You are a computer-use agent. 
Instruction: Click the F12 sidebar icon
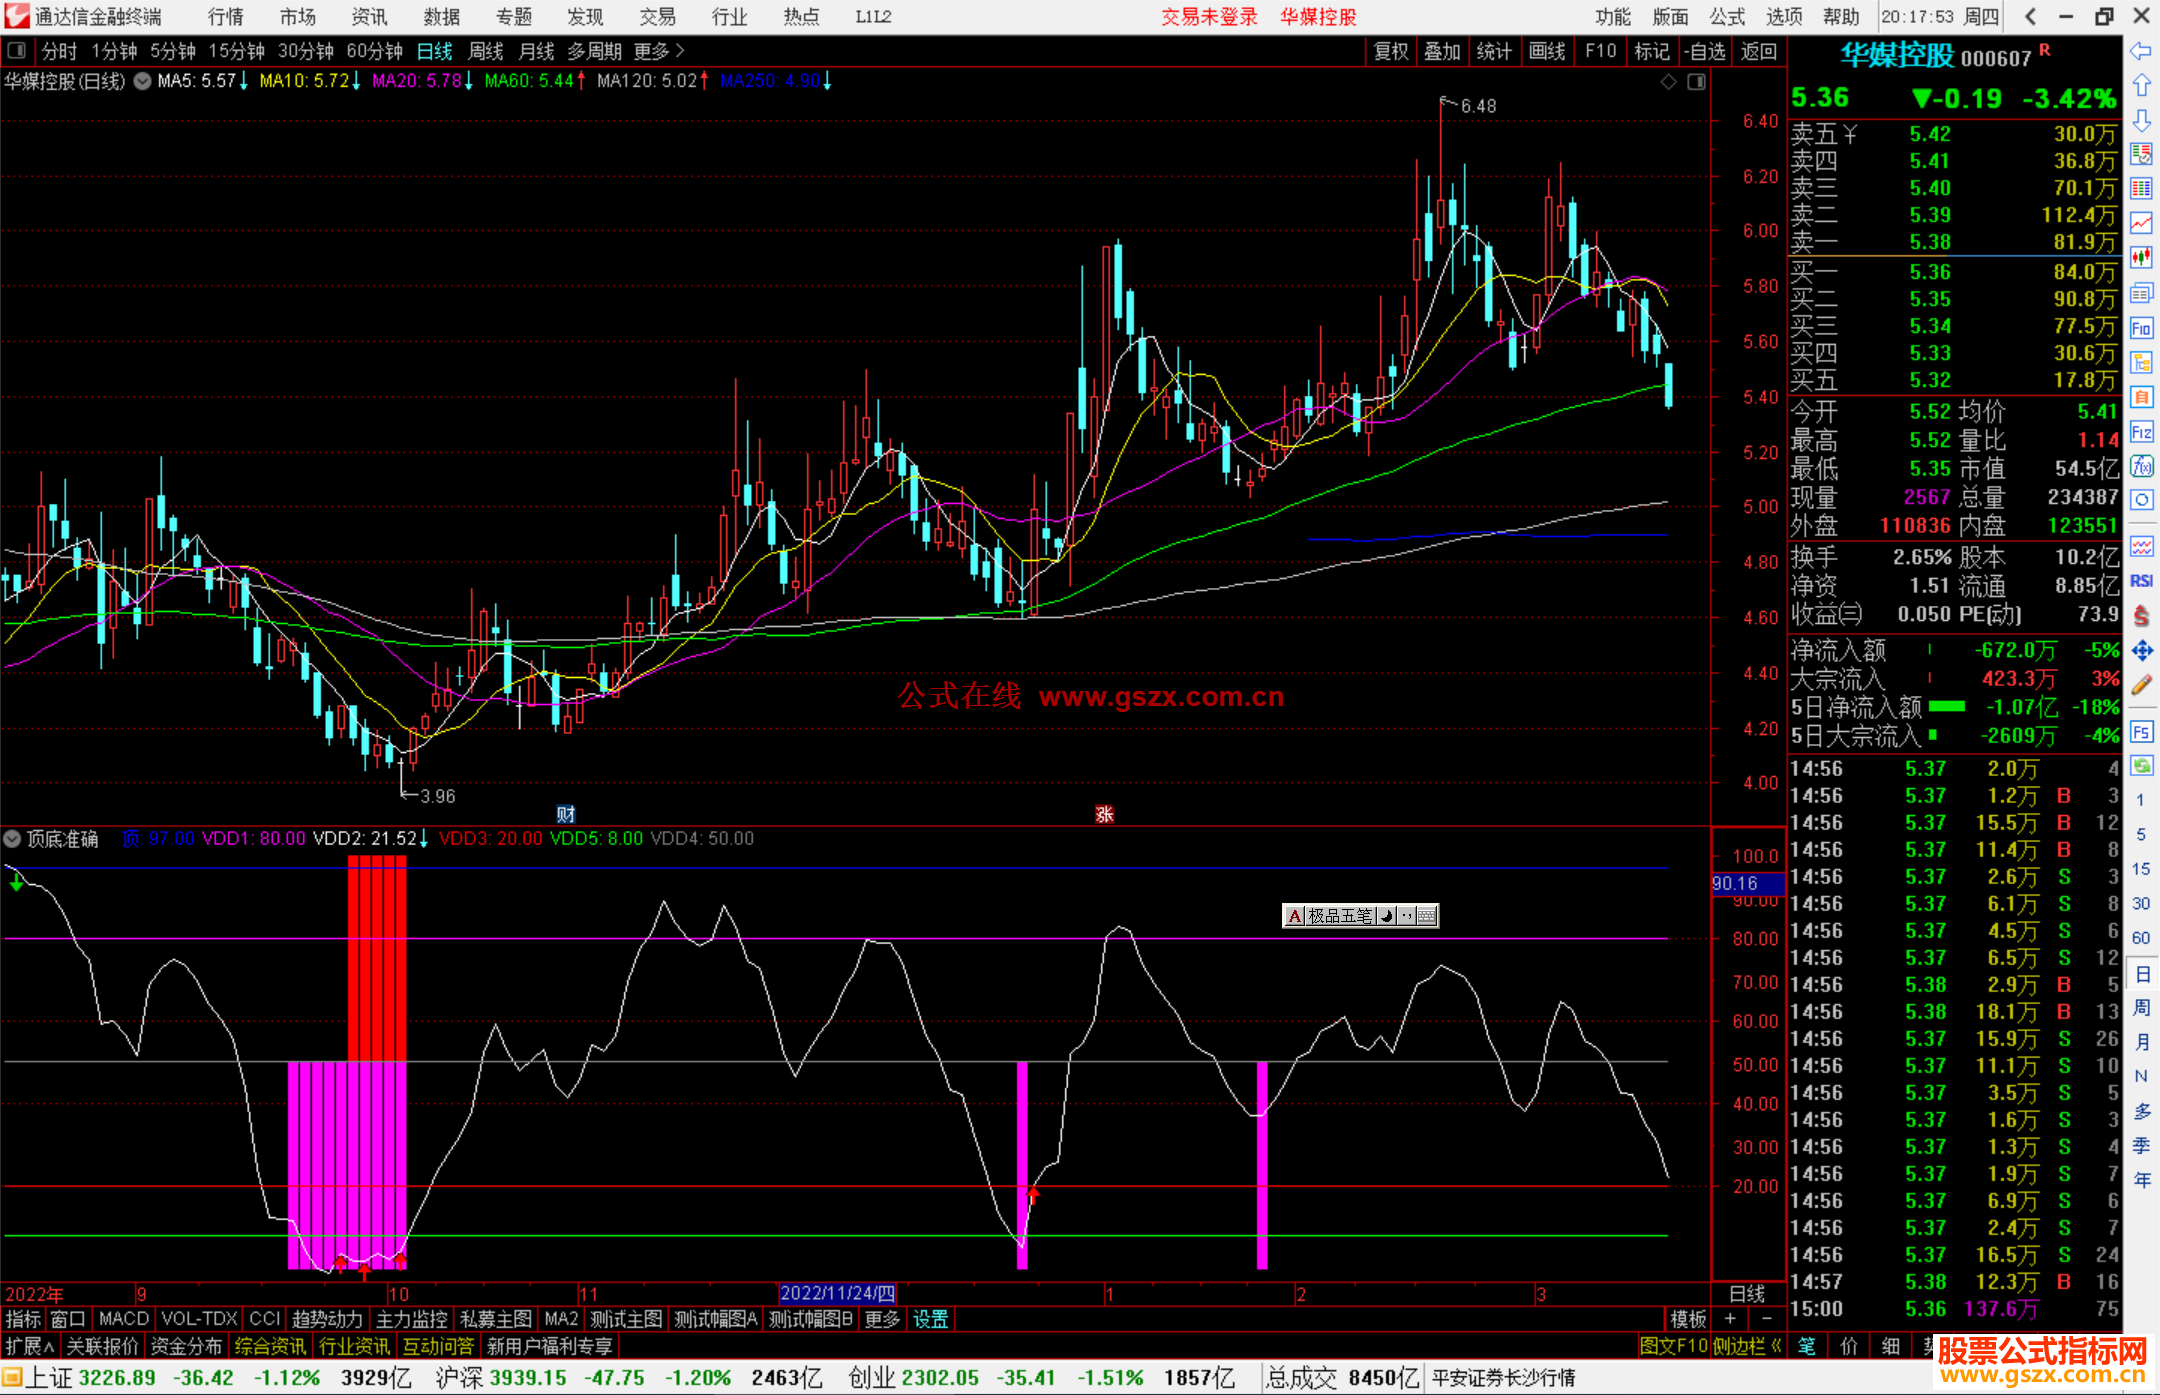point(2141,432)
